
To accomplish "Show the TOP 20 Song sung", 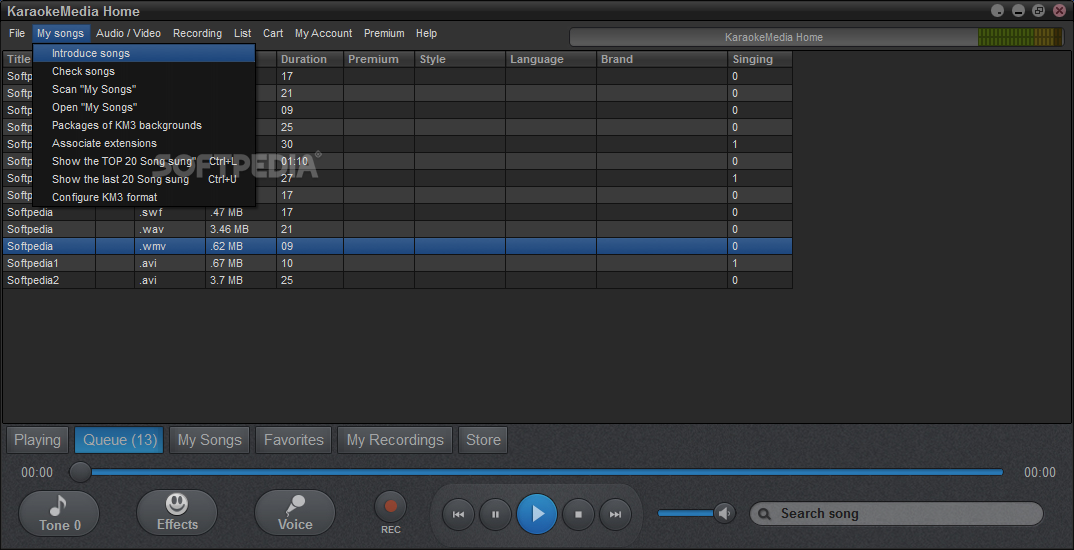I will click(144, 161).
